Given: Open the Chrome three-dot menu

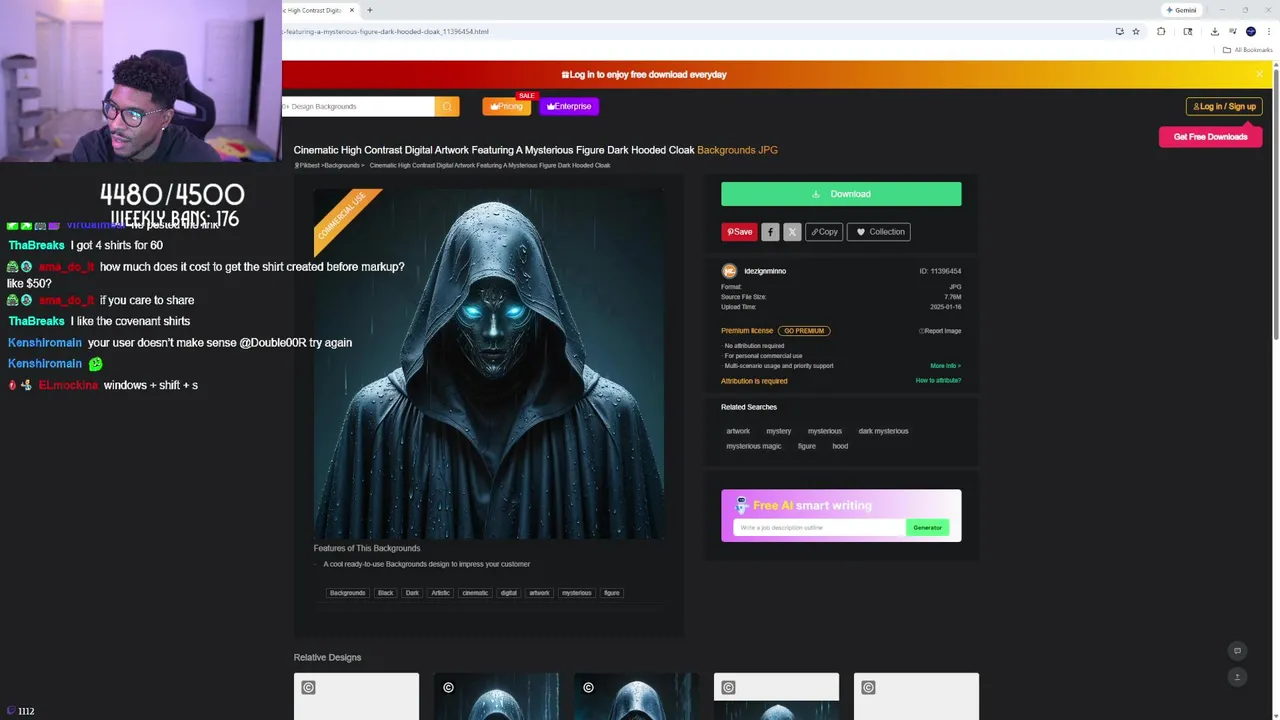Looking at the screenshot, I should [1268, 31].
